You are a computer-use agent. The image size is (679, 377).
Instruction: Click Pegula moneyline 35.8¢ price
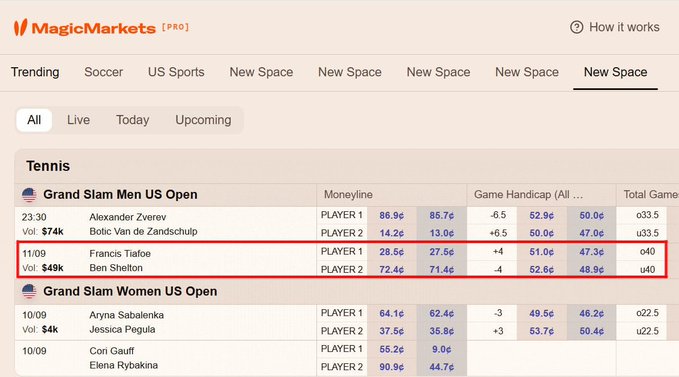[442, 331]
